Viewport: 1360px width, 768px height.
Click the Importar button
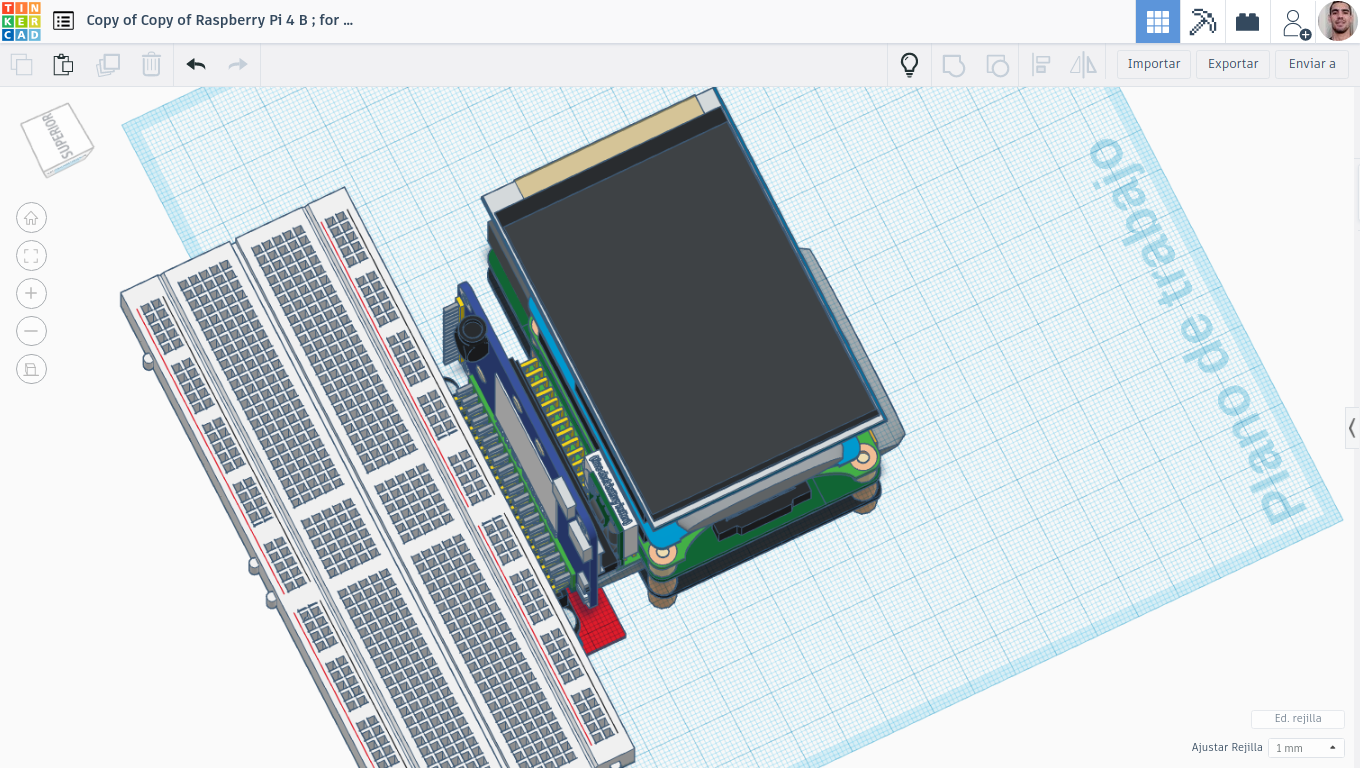1154,64
